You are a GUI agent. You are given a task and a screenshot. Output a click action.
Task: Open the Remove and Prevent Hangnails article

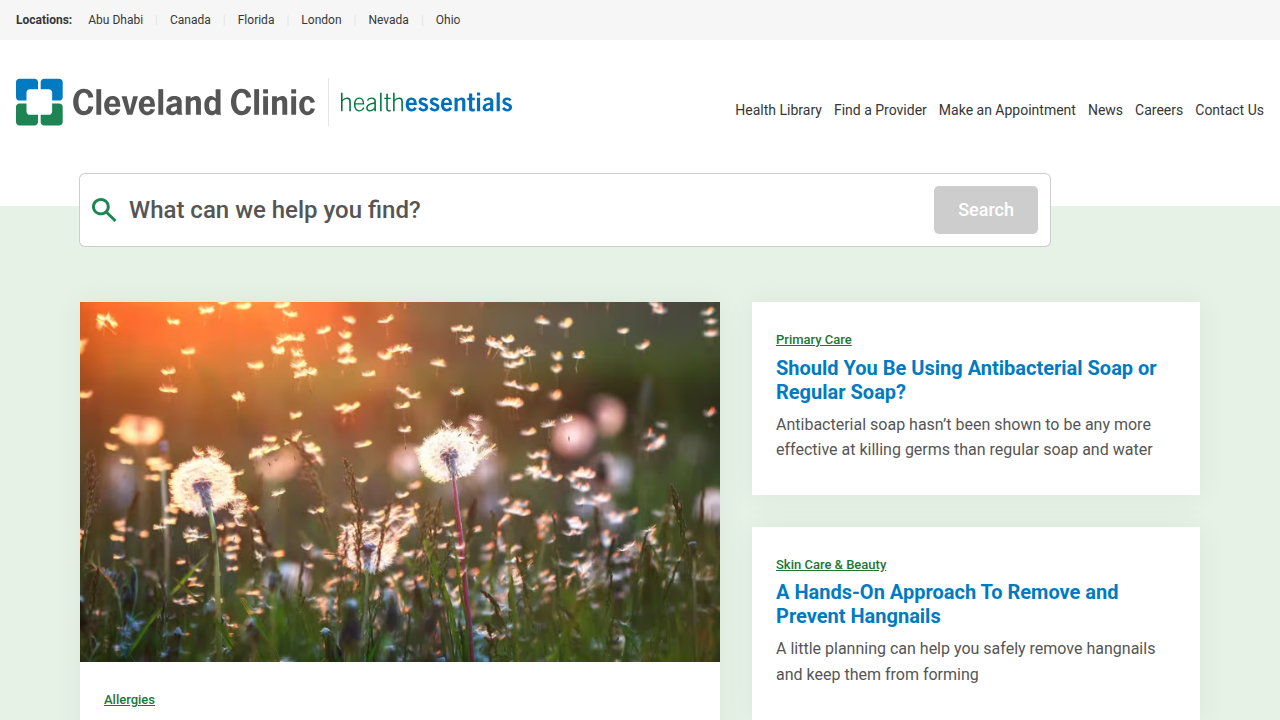pos(947,604)
